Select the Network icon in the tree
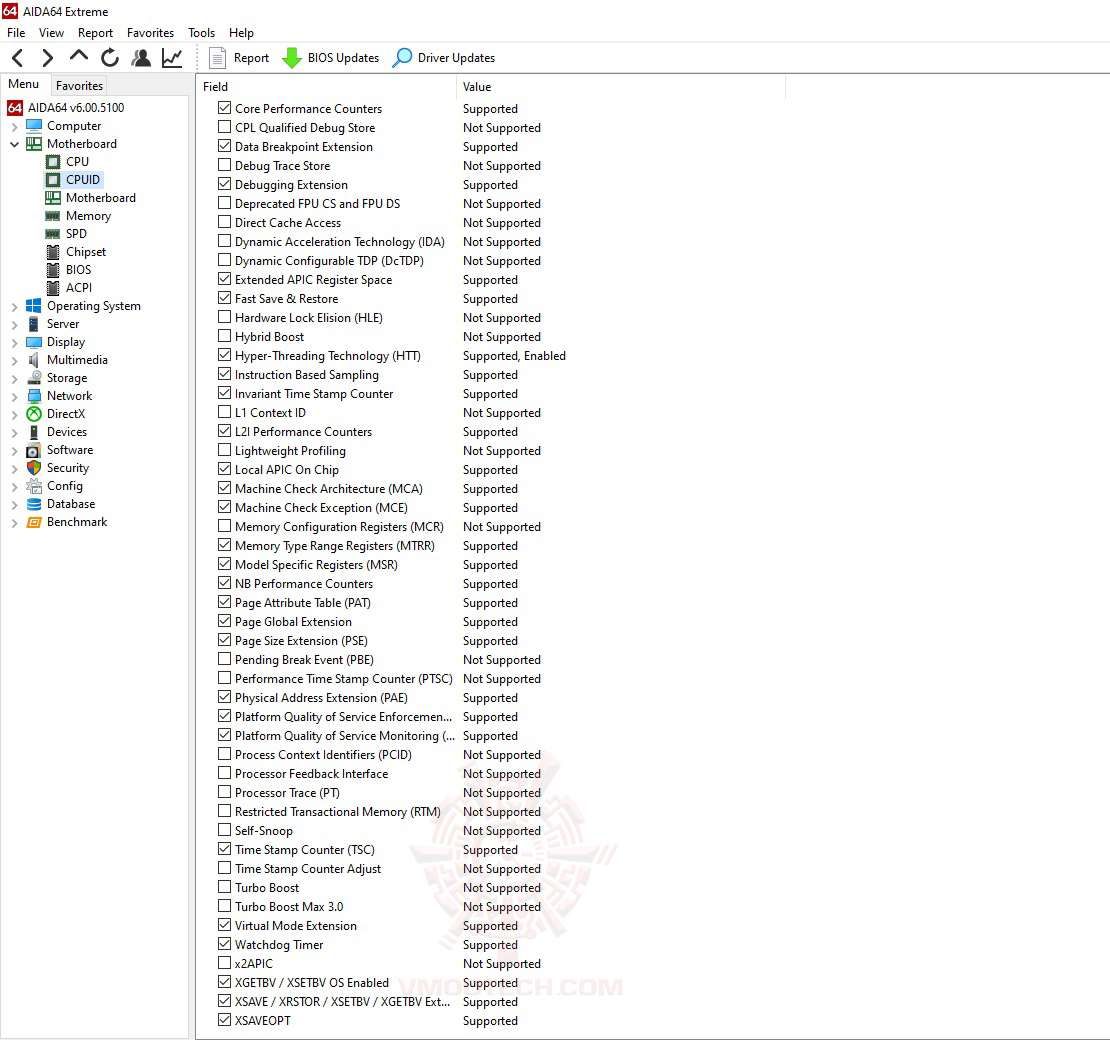Screen dimensions: 1110x1040 (x=34, y=396)
